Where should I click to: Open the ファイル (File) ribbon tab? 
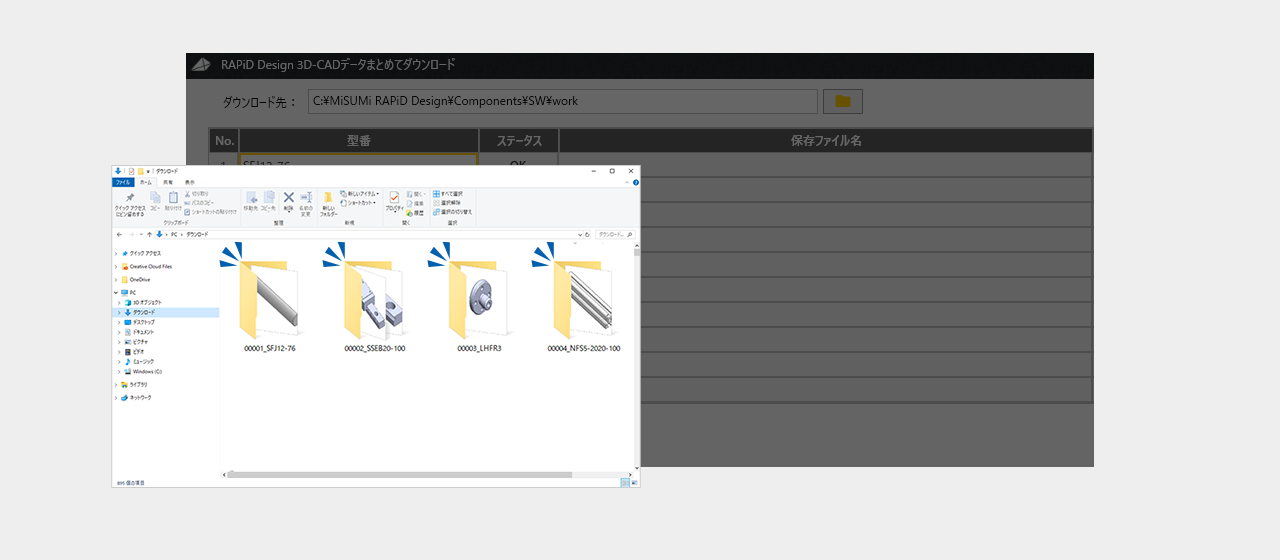pyautogui.click(x=123, y=182)
